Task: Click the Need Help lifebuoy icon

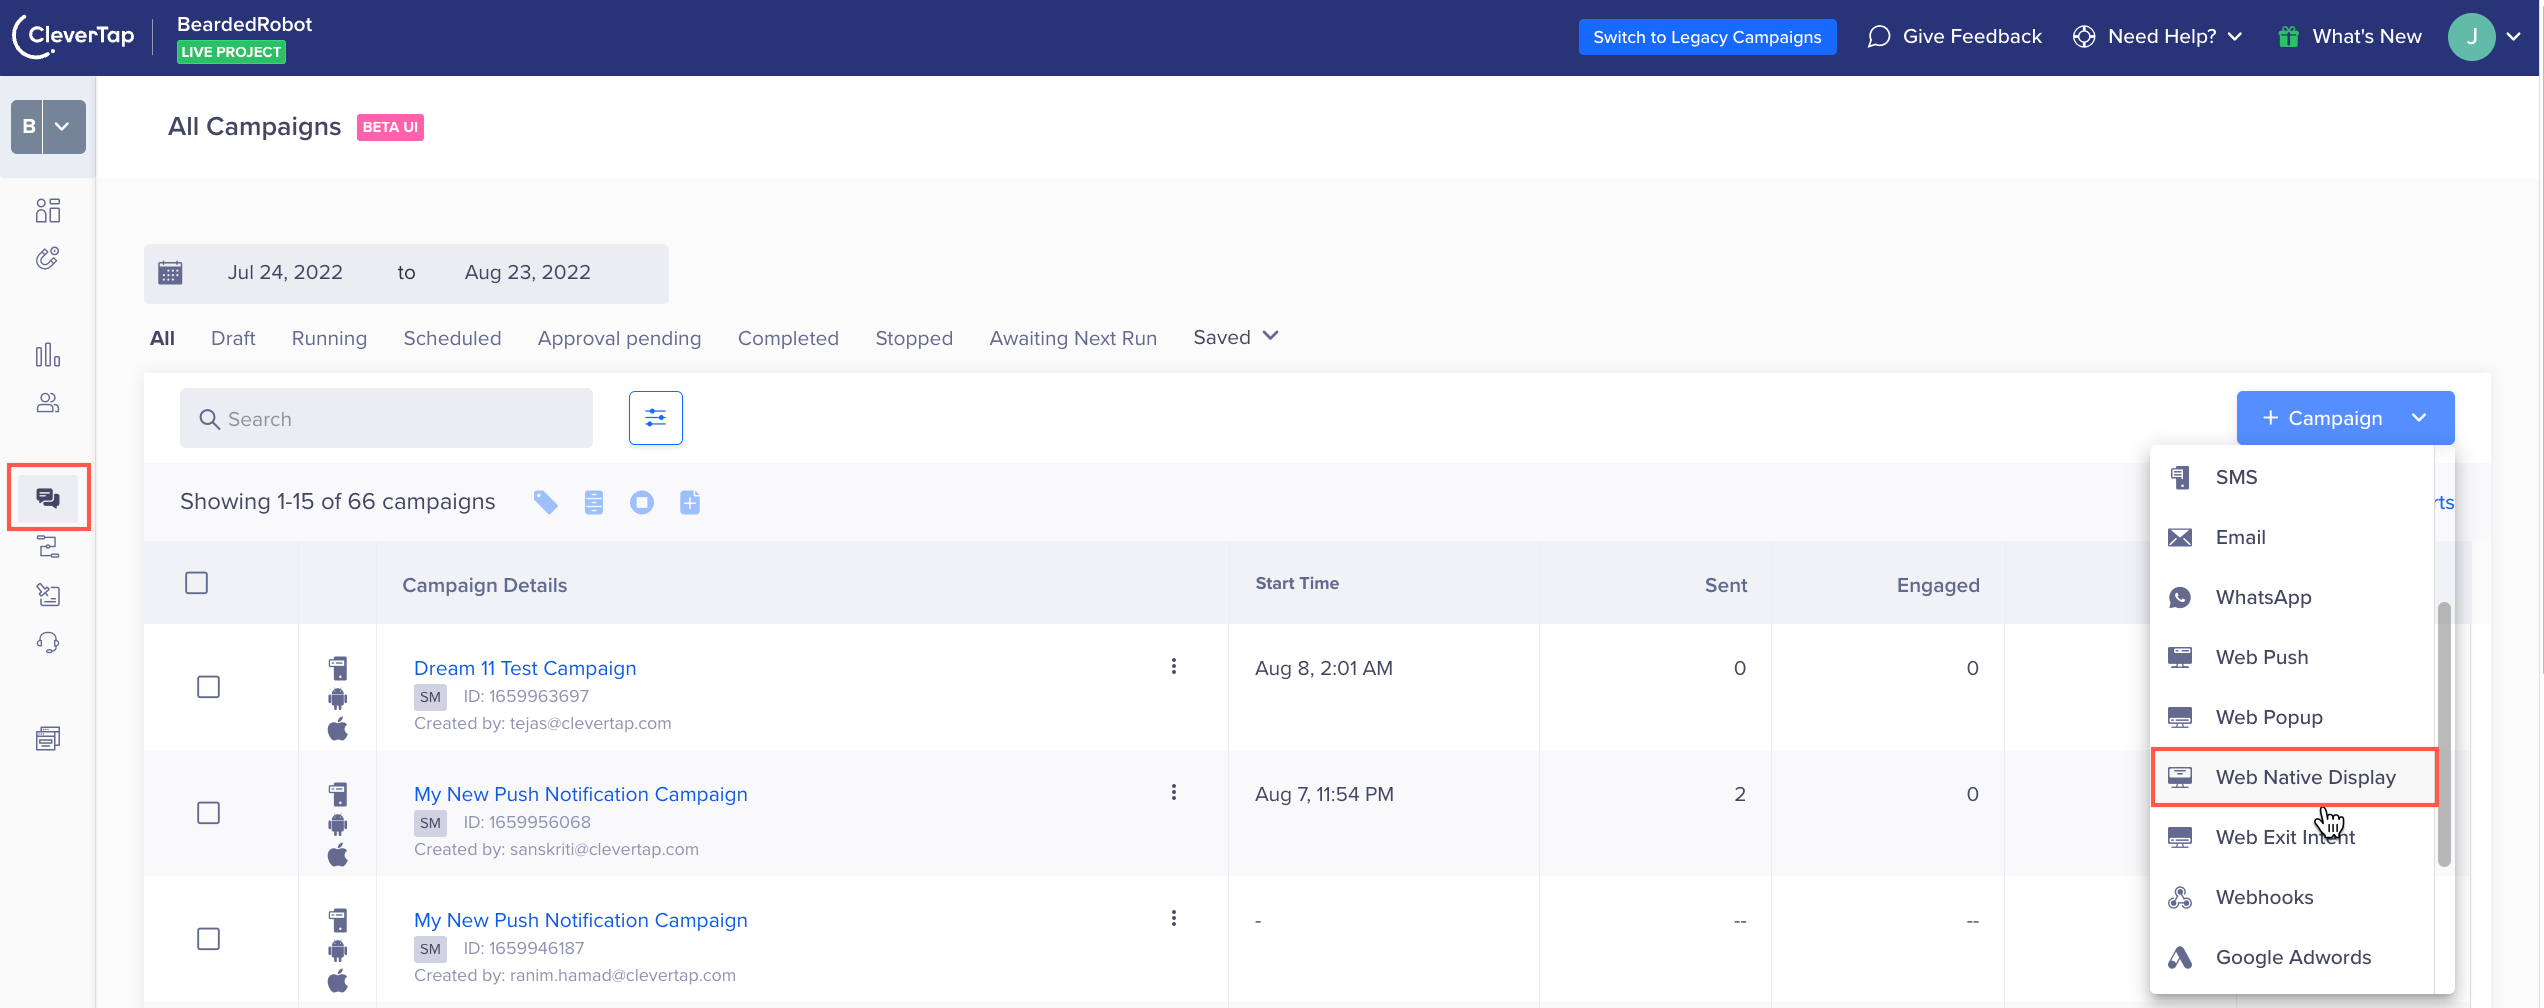Action: pos(2084,37)
